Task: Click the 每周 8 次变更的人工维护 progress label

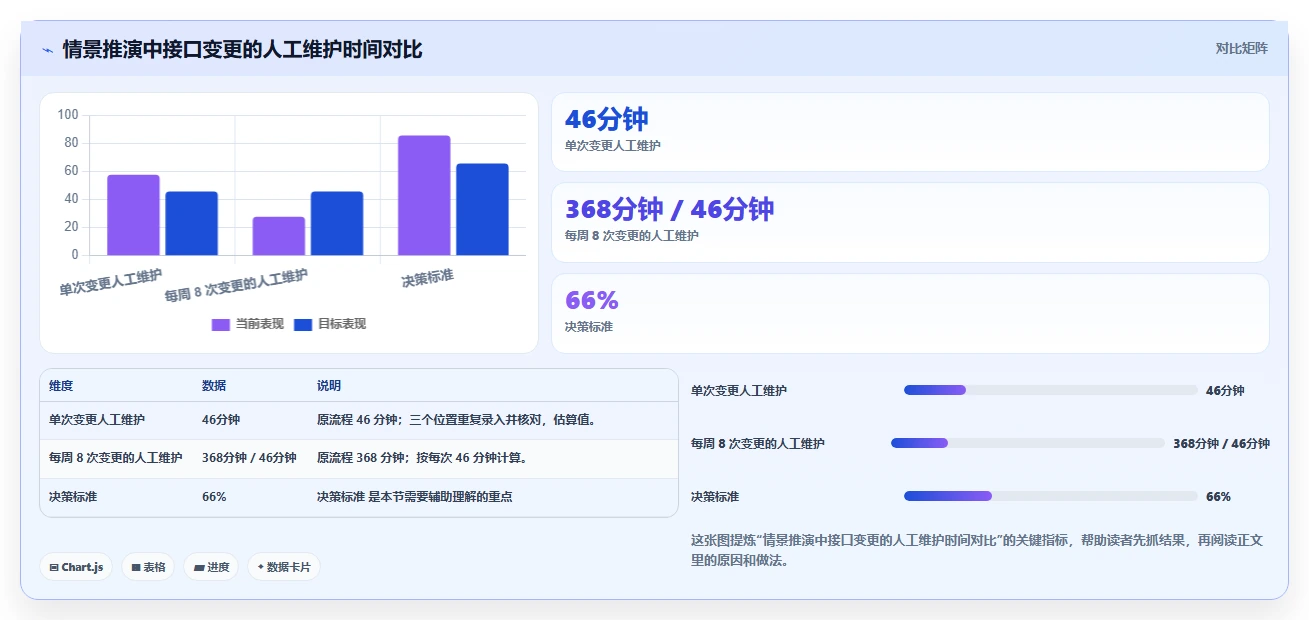Action: point(758,444)
